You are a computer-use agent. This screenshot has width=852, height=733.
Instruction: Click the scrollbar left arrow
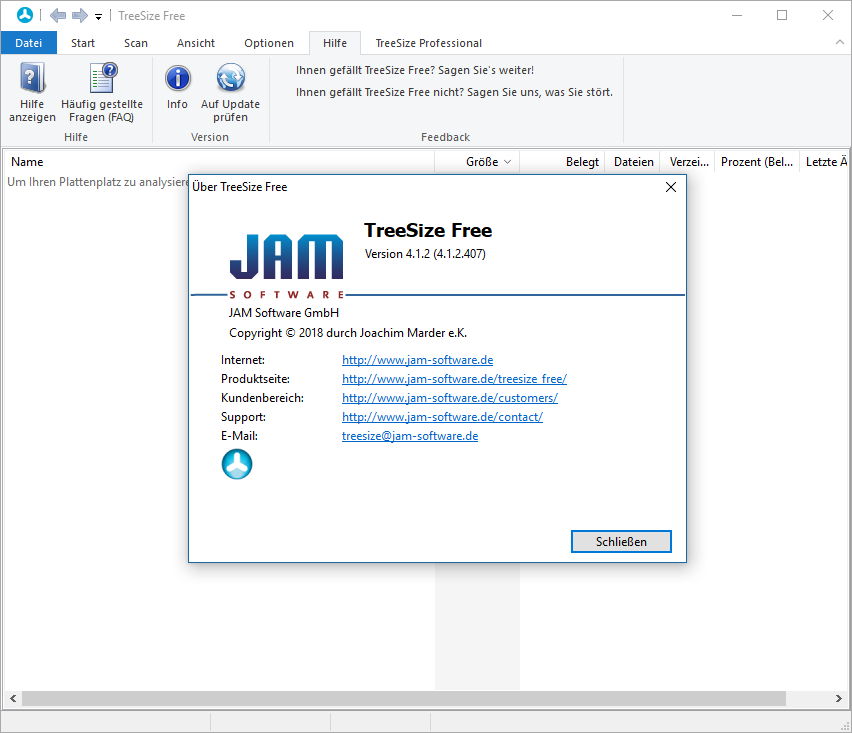13,698
